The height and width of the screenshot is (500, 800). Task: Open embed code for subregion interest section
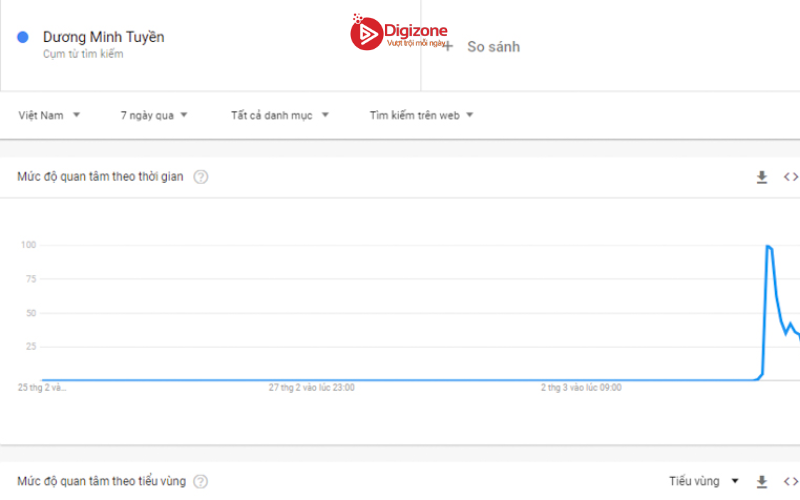[x=791, y=481]
